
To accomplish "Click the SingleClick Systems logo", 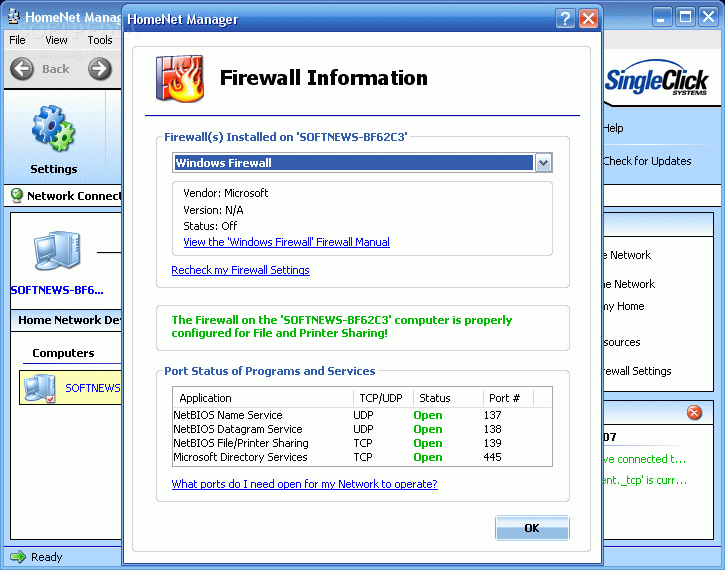I will pos(657,80).
